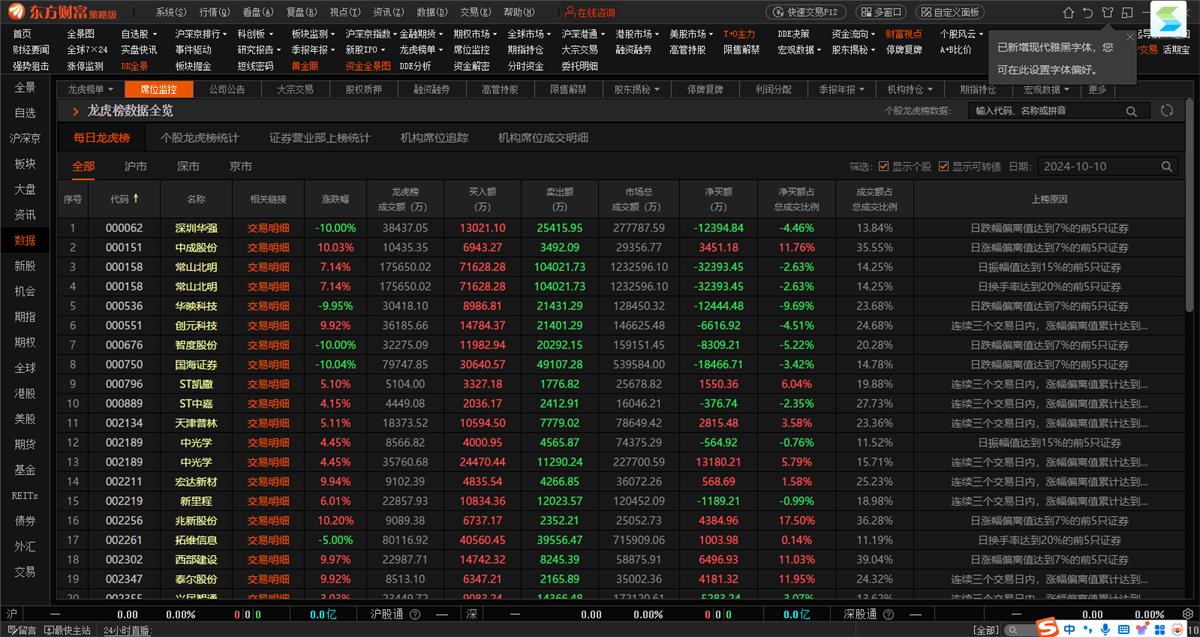Expand the 宏观数据 dropdown in sub-tab bar
The image size is (1200, 637).
1046,89
